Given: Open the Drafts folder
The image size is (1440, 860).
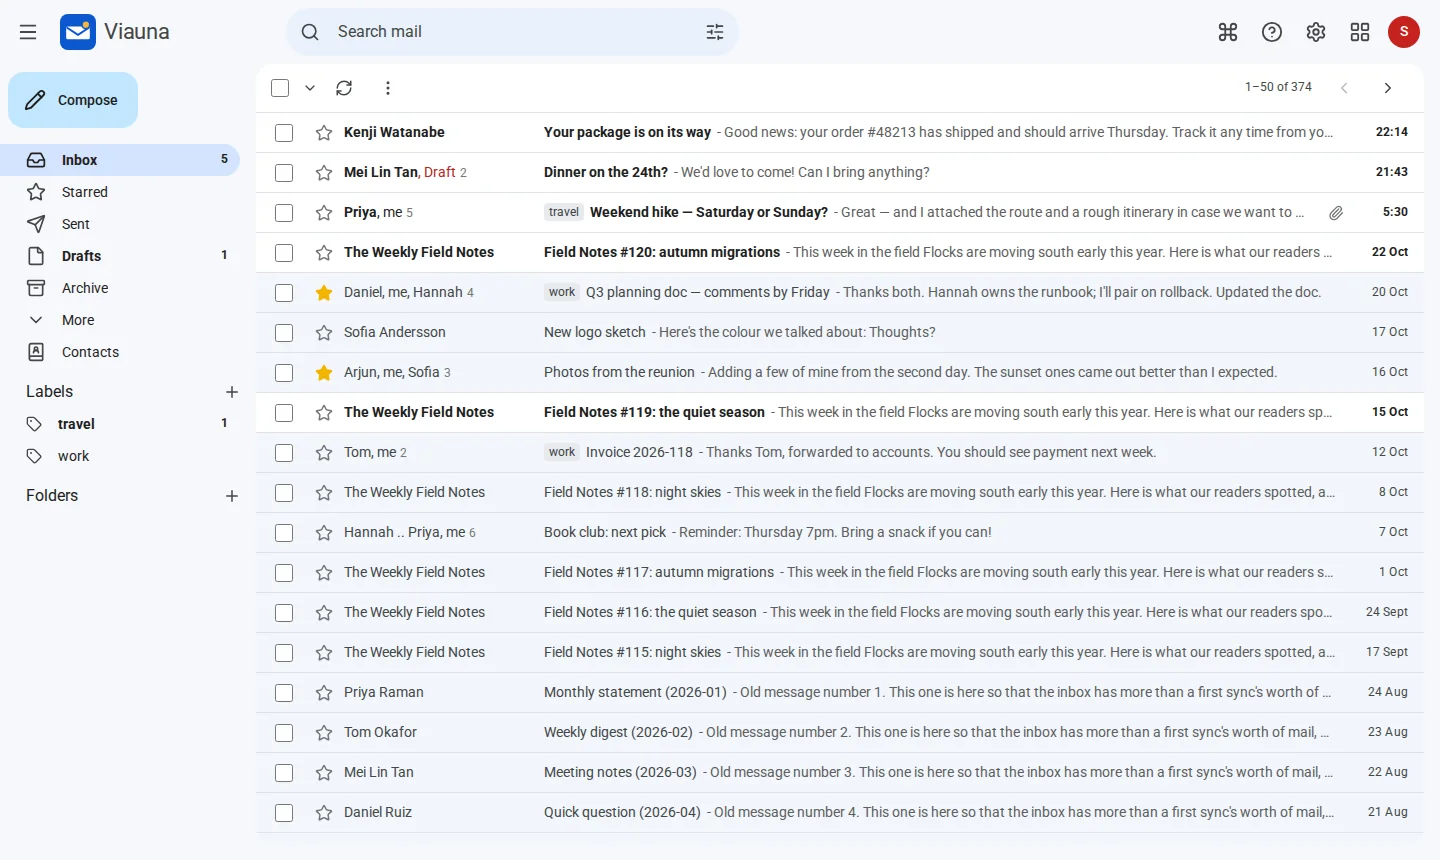Looking at the screenshot, I should [120, 256].
